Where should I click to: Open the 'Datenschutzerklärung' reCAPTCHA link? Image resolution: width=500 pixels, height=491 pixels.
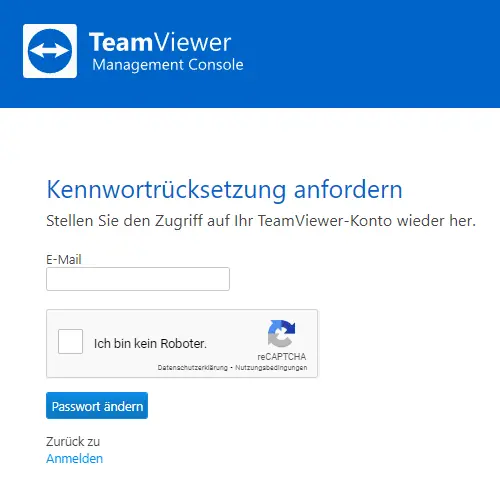pyautogui.click(x=192, y=368)
